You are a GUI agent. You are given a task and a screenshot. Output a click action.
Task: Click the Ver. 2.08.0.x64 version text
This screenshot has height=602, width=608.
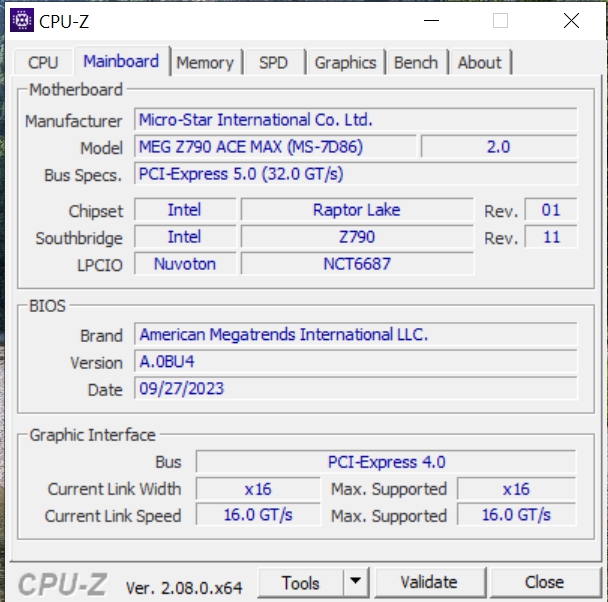click(184, 588)
